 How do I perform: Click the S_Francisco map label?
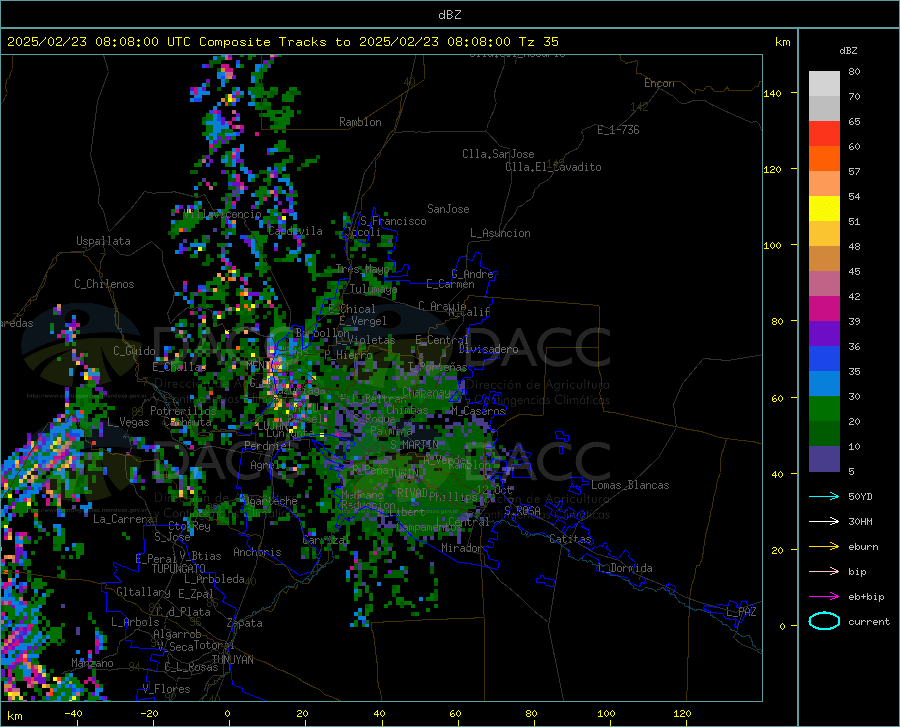click(393, 221)
